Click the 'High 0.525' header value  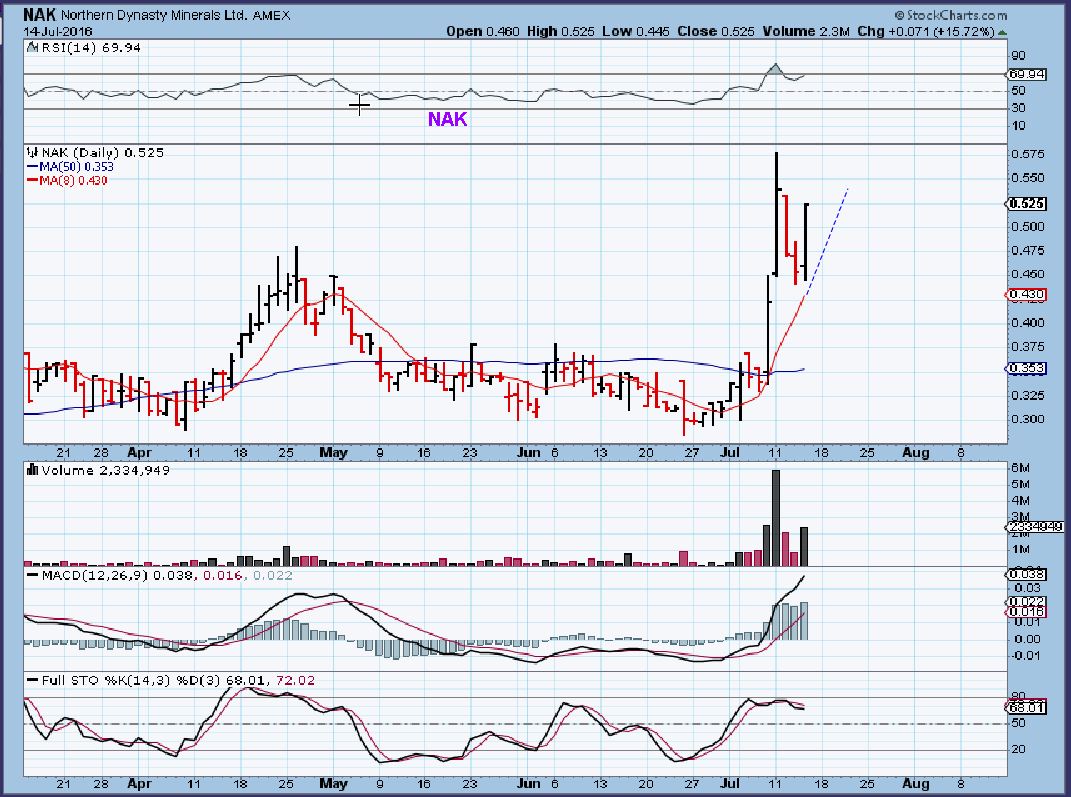coord(561,31)
